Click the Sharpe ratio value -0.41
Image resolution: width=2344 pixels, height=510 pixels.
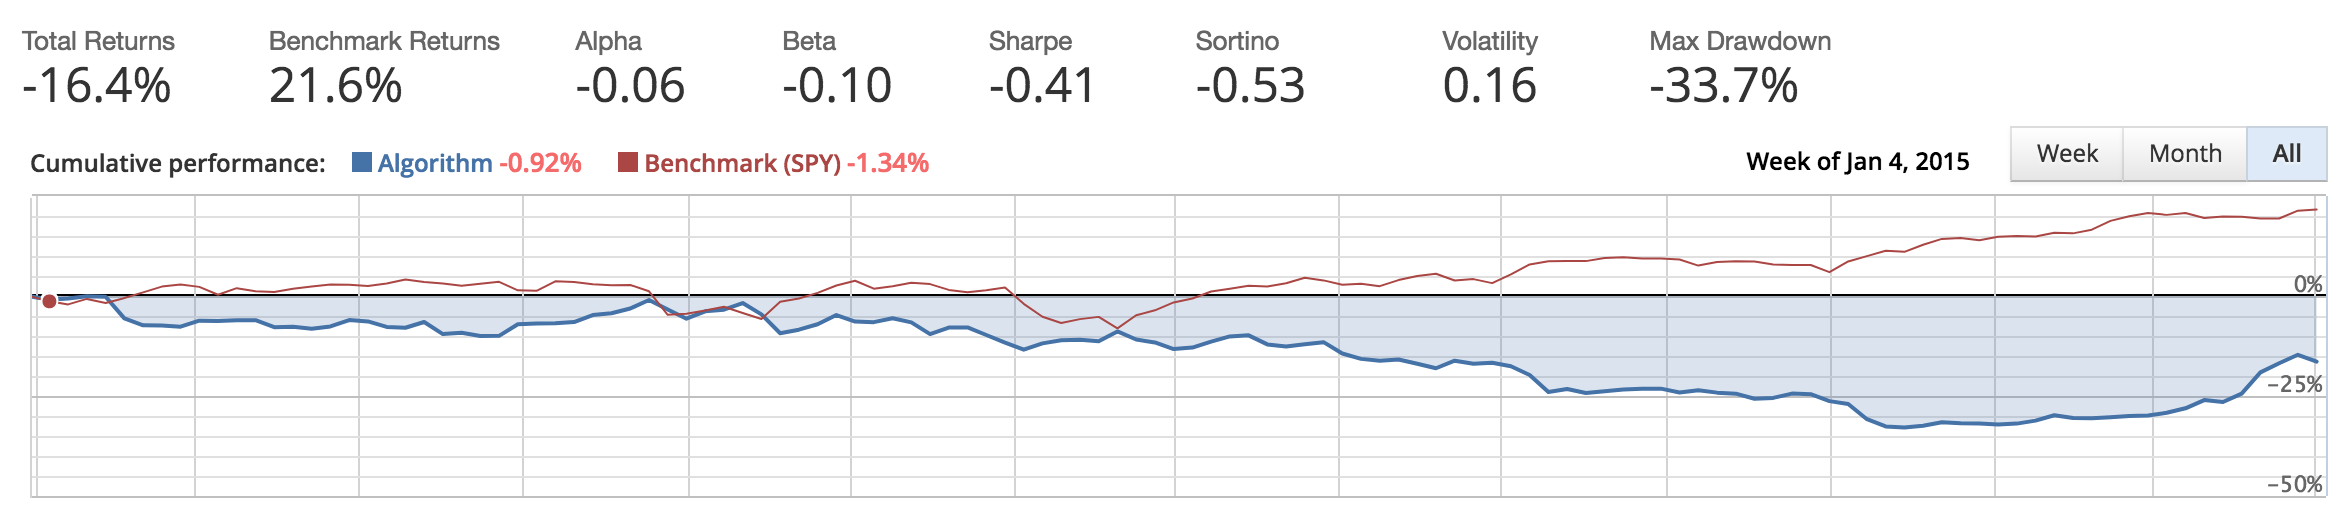pos(1042,86)
